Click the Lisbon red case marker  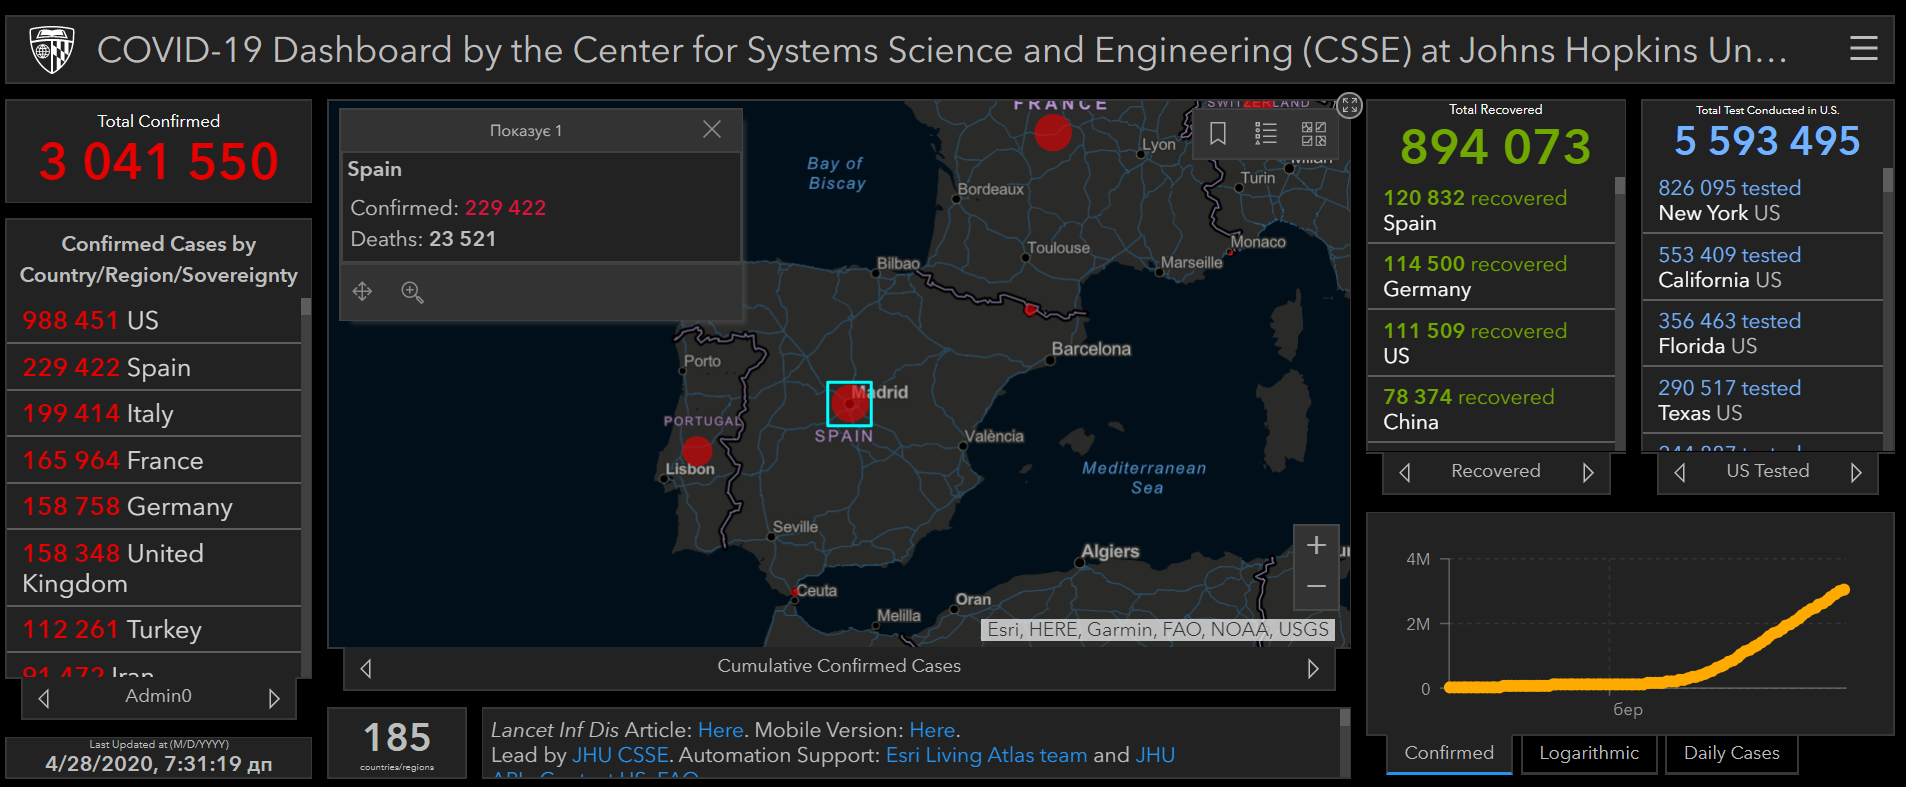(697, 451)
